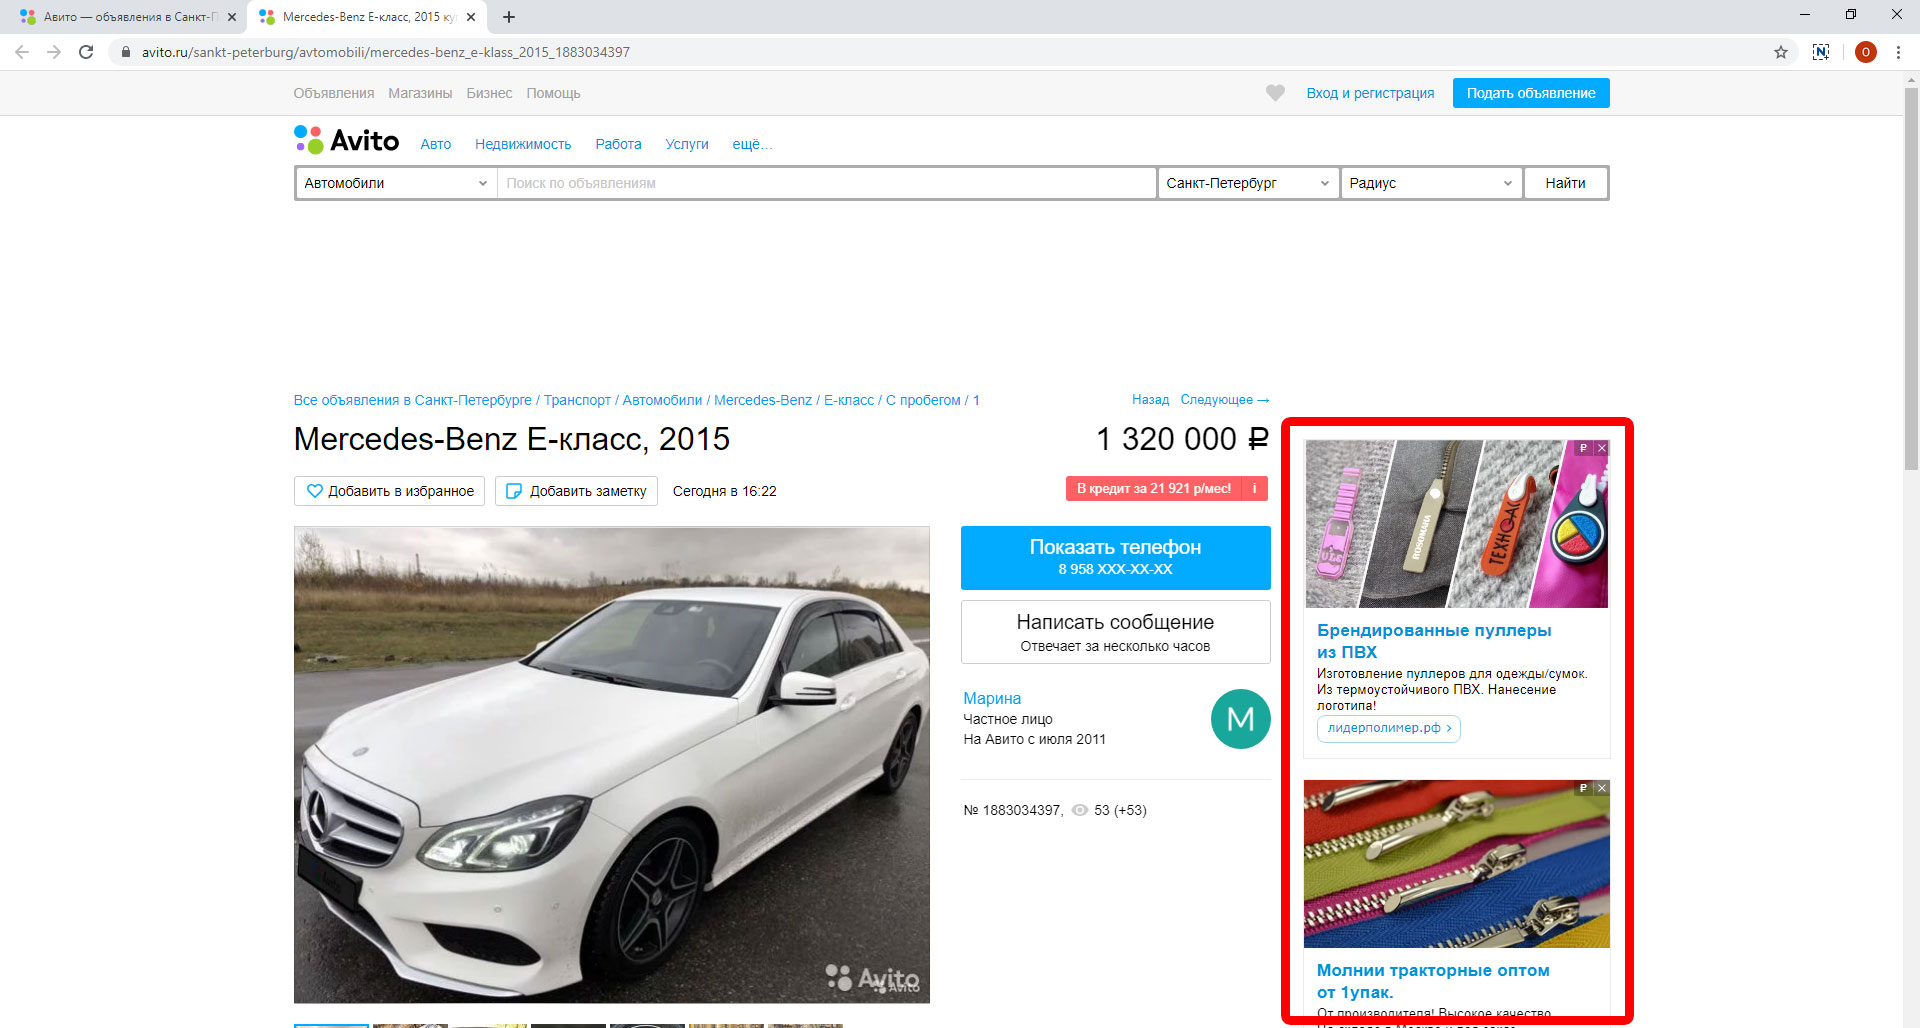This screenshot has width=1920, height=1028.
Task: Click Mercedes-Benz breadcrumb
Action: click(x=763, y=400)
